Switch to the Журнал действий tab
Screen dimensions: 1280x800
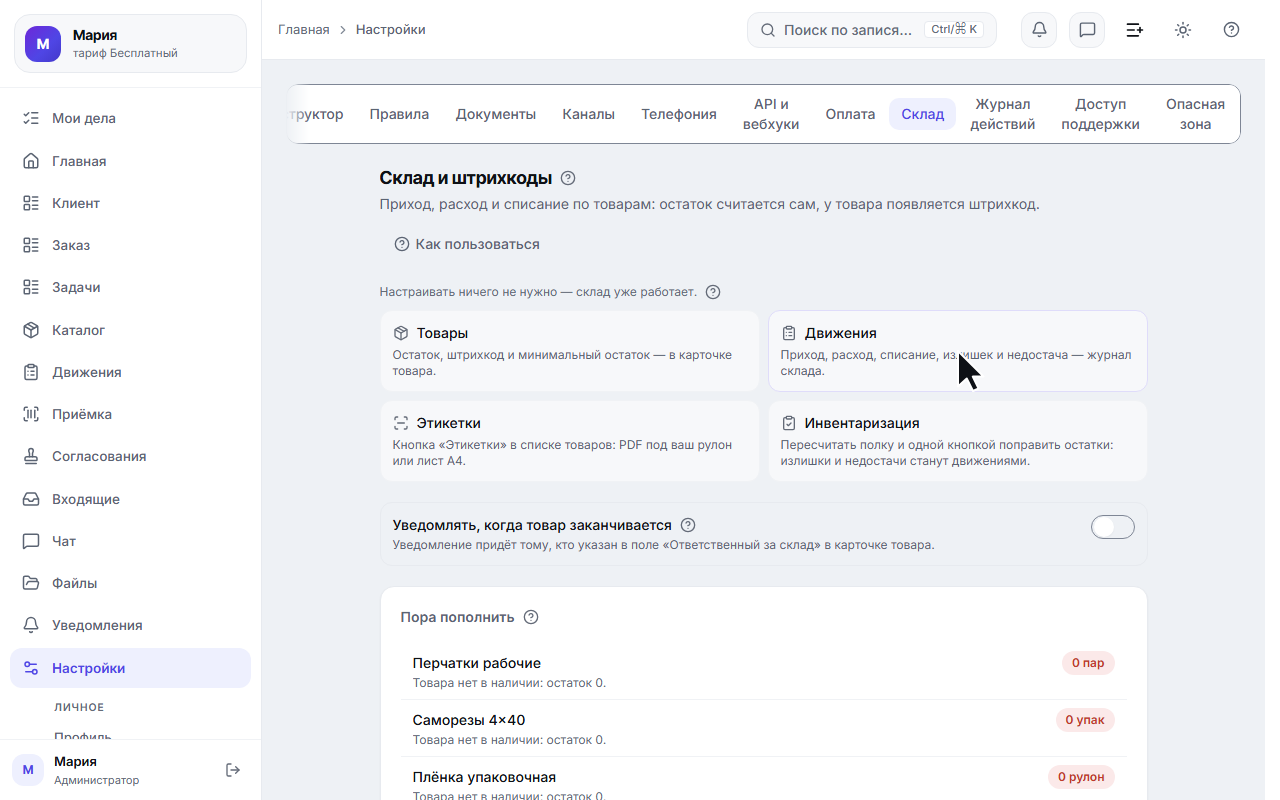point(1003,114)
